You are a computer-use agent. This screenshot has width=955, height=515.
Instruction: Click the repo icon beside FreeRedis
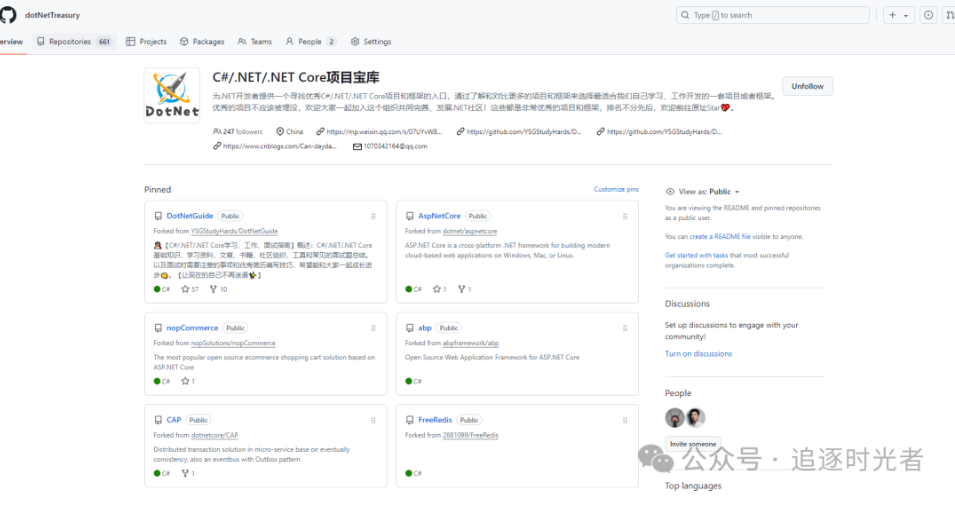coord(410,420)
